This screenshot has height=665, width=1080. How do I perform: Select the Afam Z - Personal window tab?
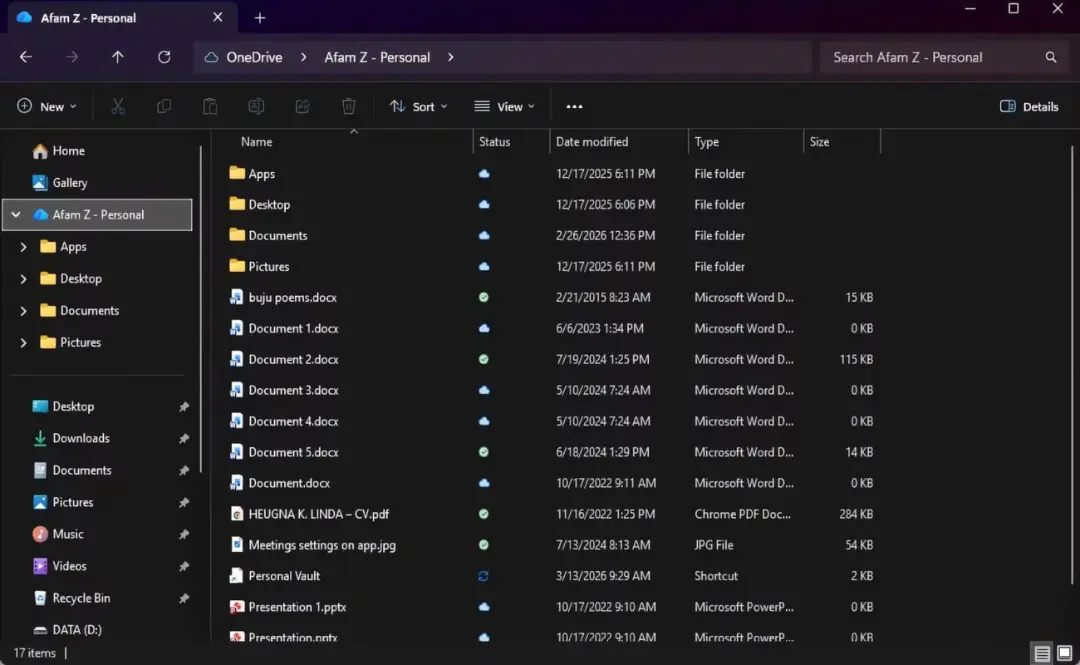pyautogui.click(x=123, y=18)
